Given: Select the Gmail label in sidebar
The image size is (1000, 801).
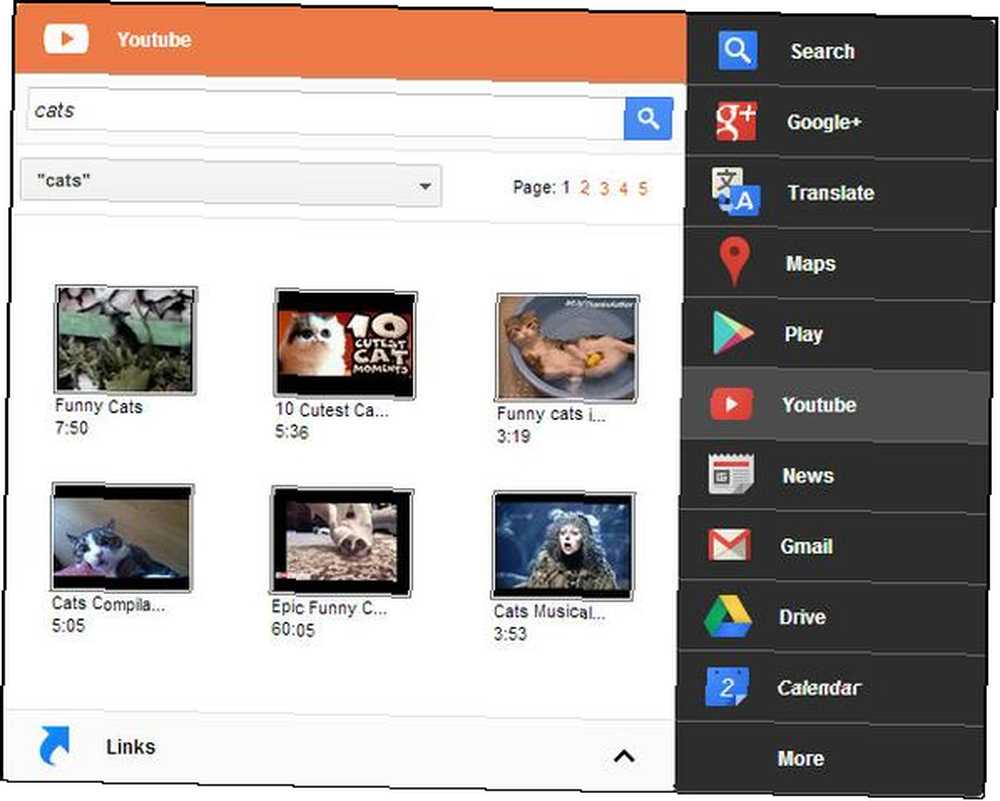Looking at the screenshot, I should tap(806, 547).
